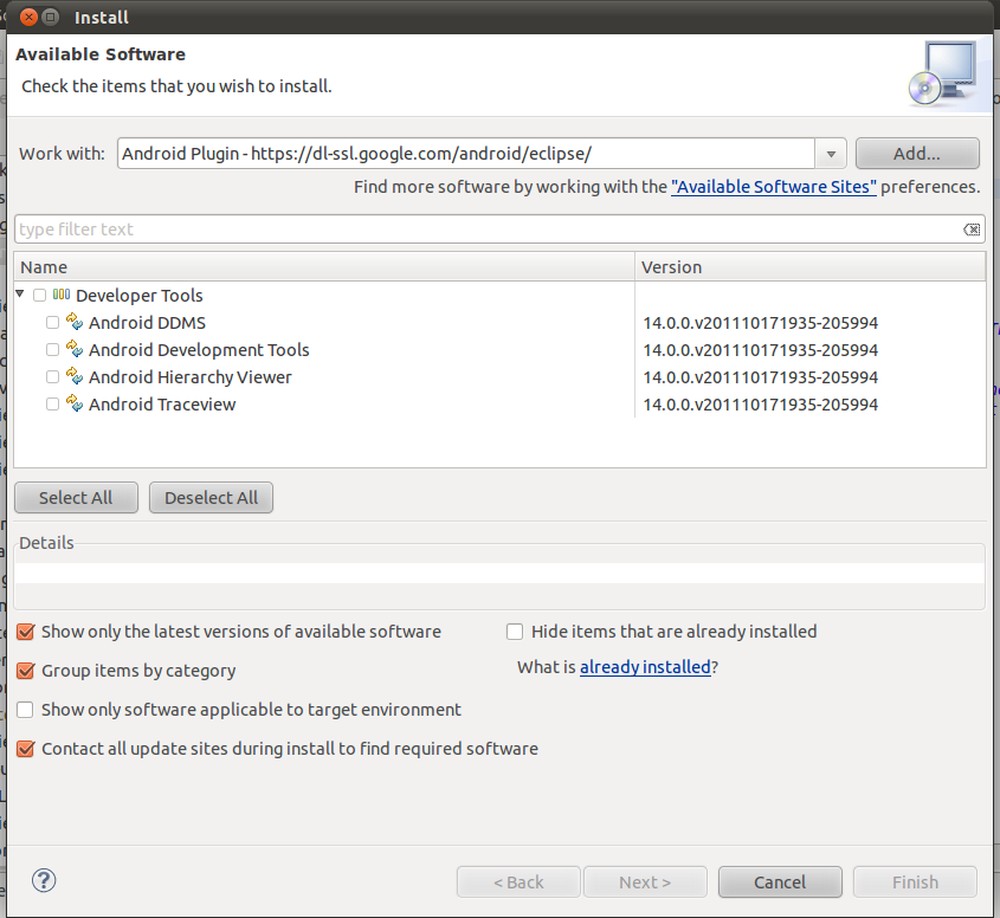Open help via the question mark icon

(x=44, y=881)
